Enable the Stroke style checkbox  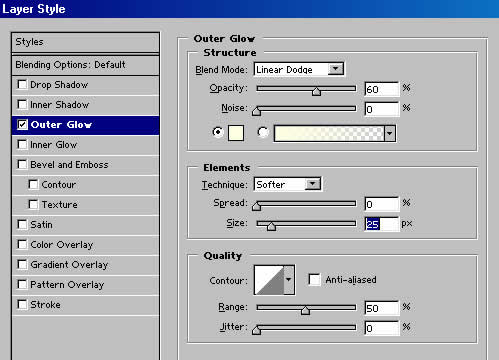pyautogui.click(x=22, y=305)
